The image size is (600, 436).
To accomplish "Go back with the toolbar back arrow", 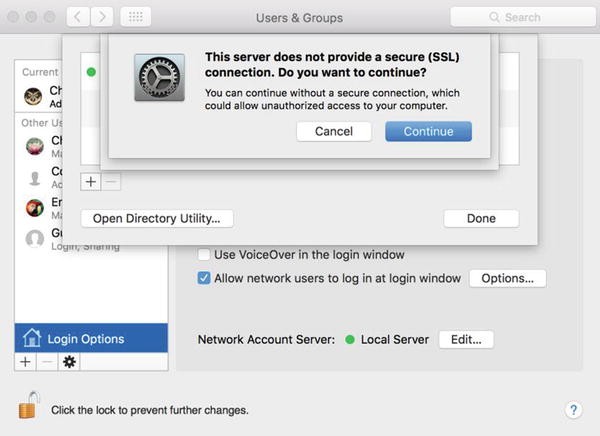I will pyautogui.click(x=78, y=17).
